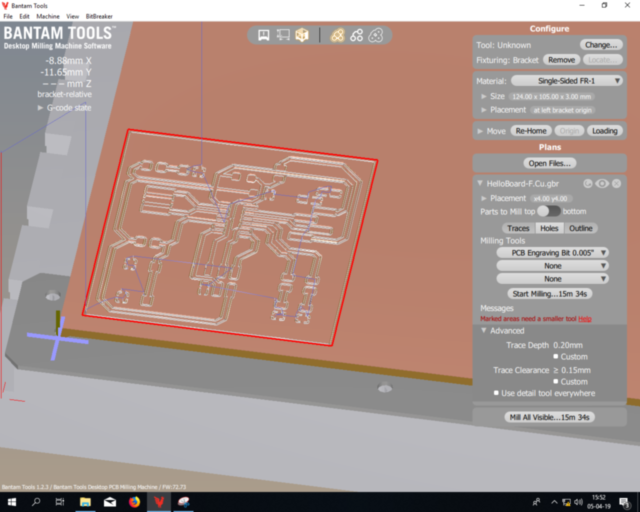Select the middle toolpath render mode icon
The image size is (640, 512).
coord(356,35)
